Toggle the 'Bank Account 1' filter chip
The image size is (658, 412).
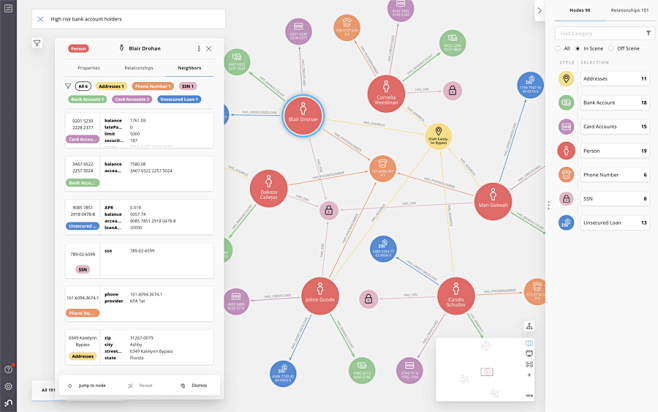point(87,99)
